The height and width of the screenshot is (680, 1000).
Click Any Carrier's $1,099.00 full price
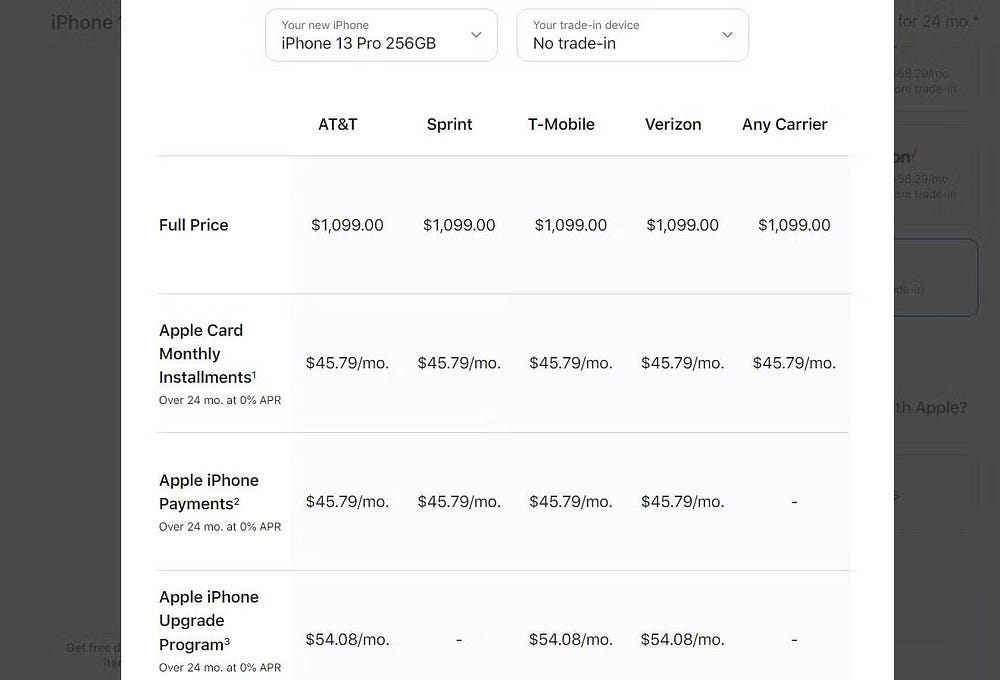(794, 225)
